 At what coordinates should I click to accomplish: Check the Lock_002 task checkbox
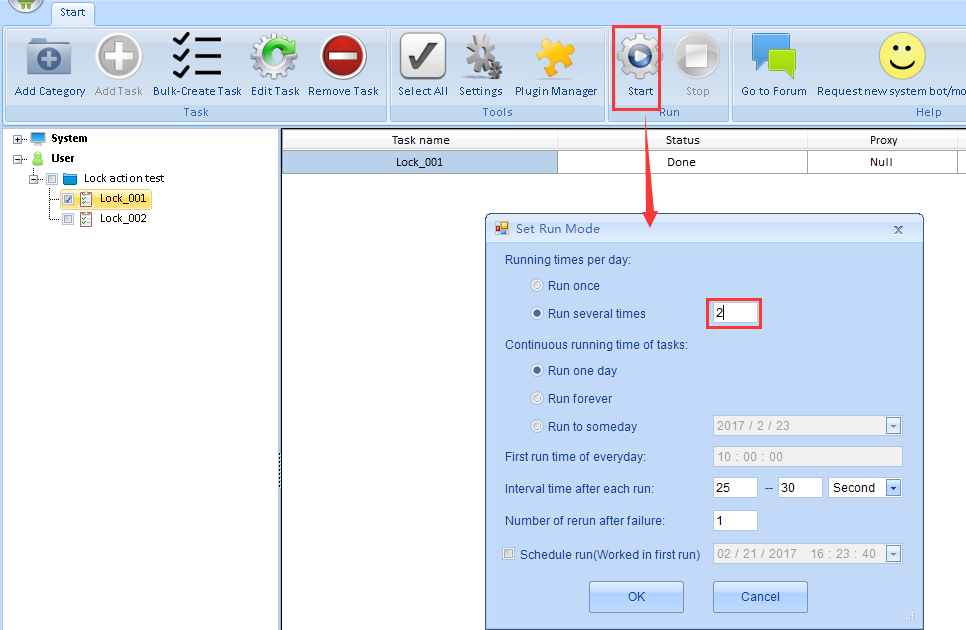(x=68, y=219)
